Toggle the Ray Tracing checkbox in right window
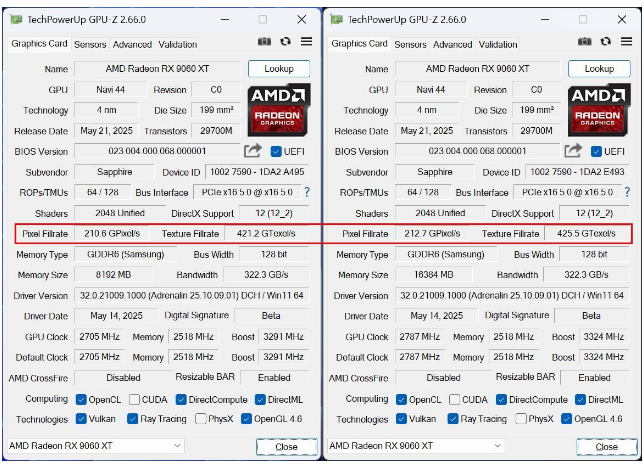This screenshot has height=464, width=644. pos(453,419)
